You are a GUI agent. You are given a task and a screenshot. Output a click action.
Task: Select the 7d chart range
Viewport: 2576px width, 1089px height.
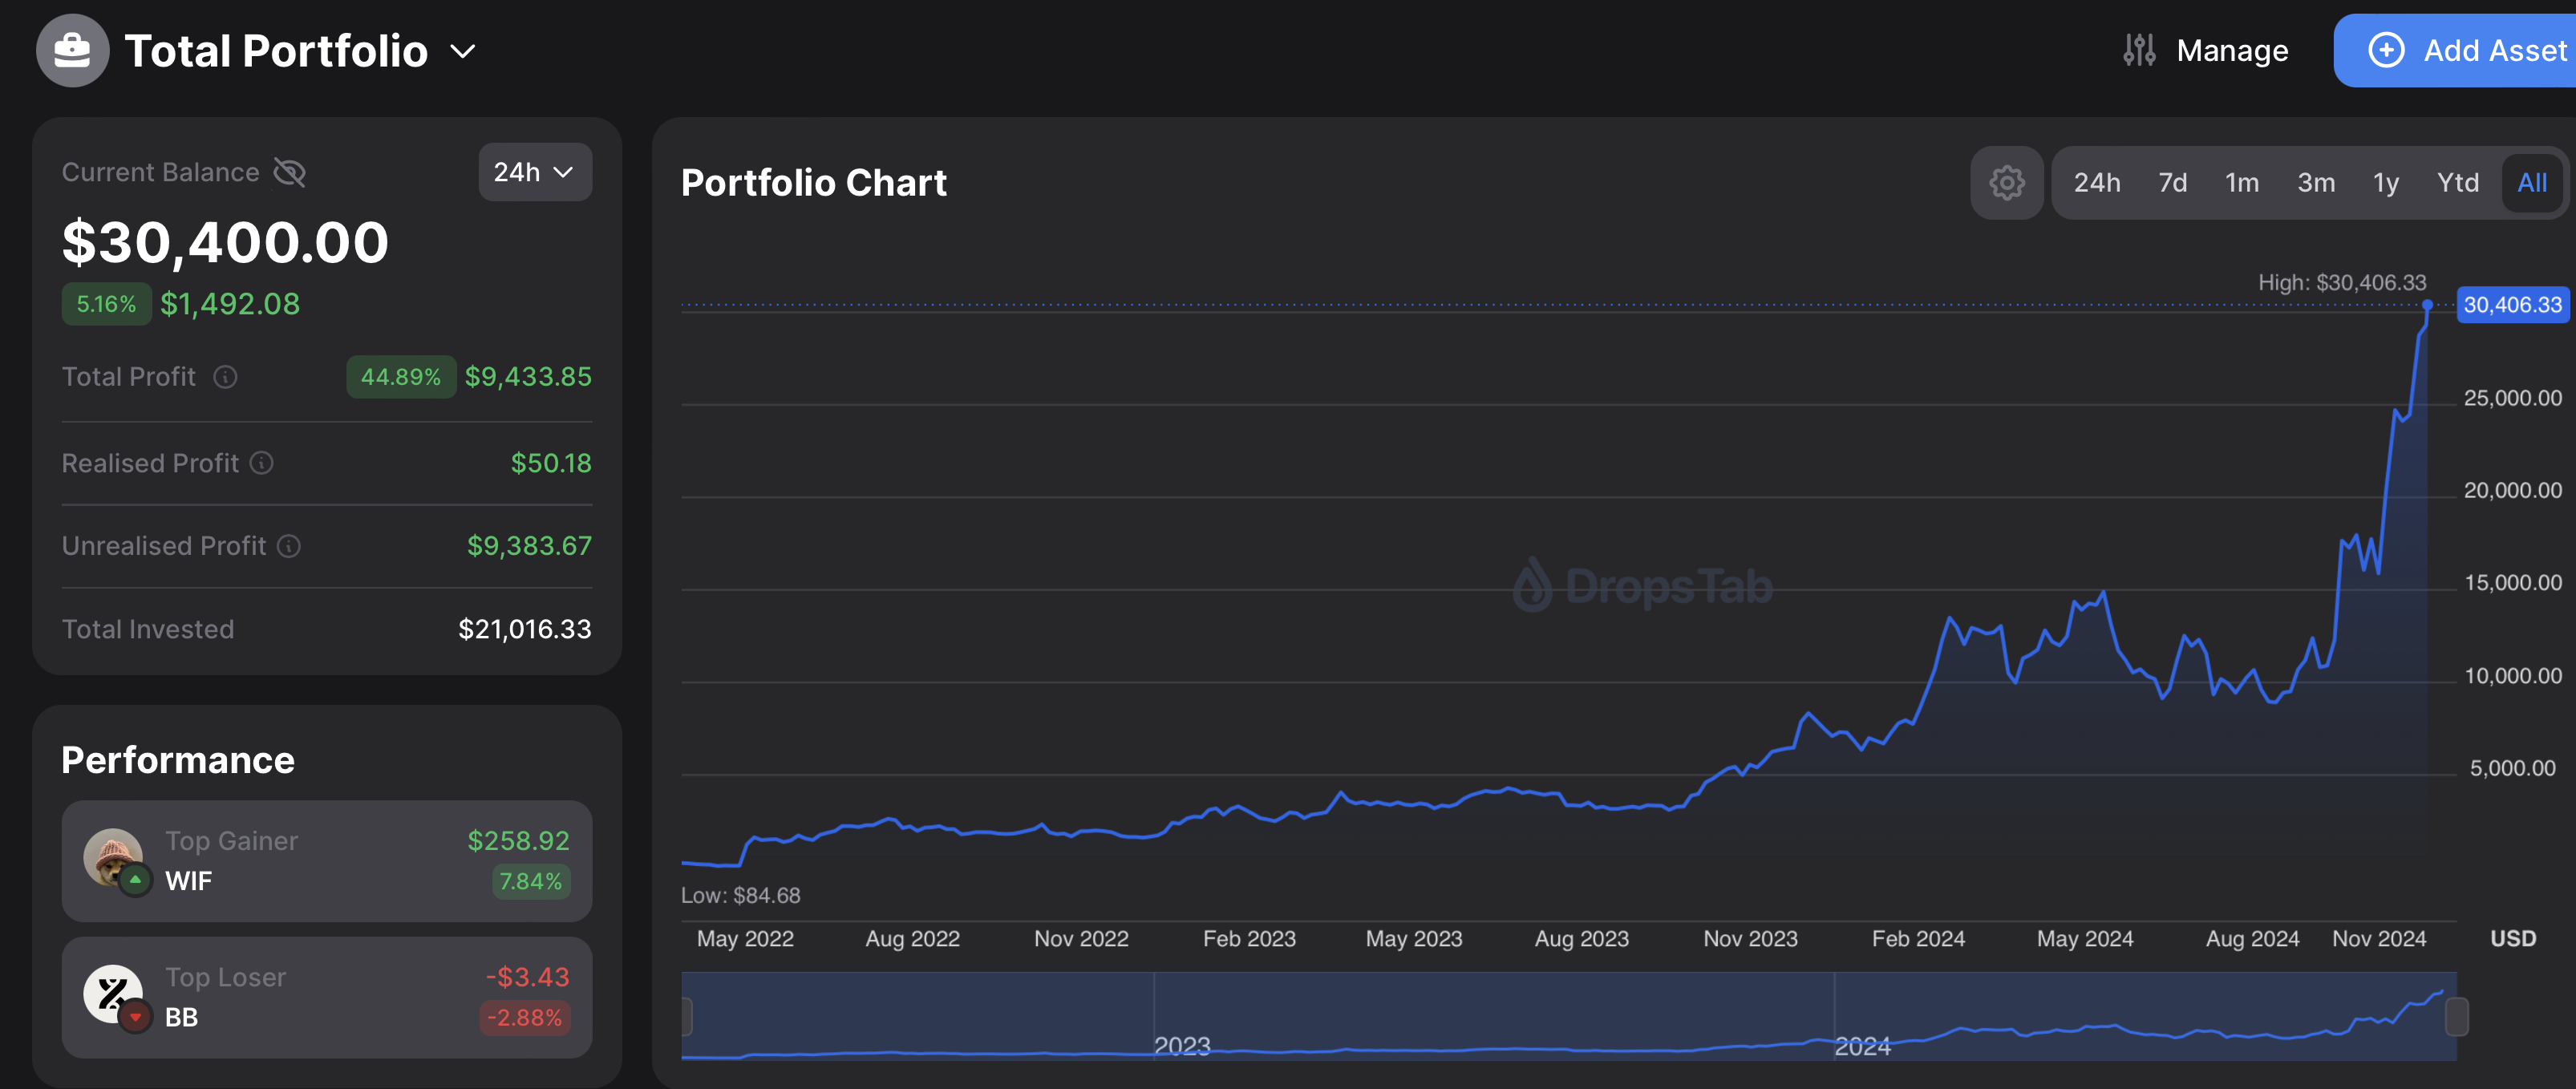tap(2172, 183)
